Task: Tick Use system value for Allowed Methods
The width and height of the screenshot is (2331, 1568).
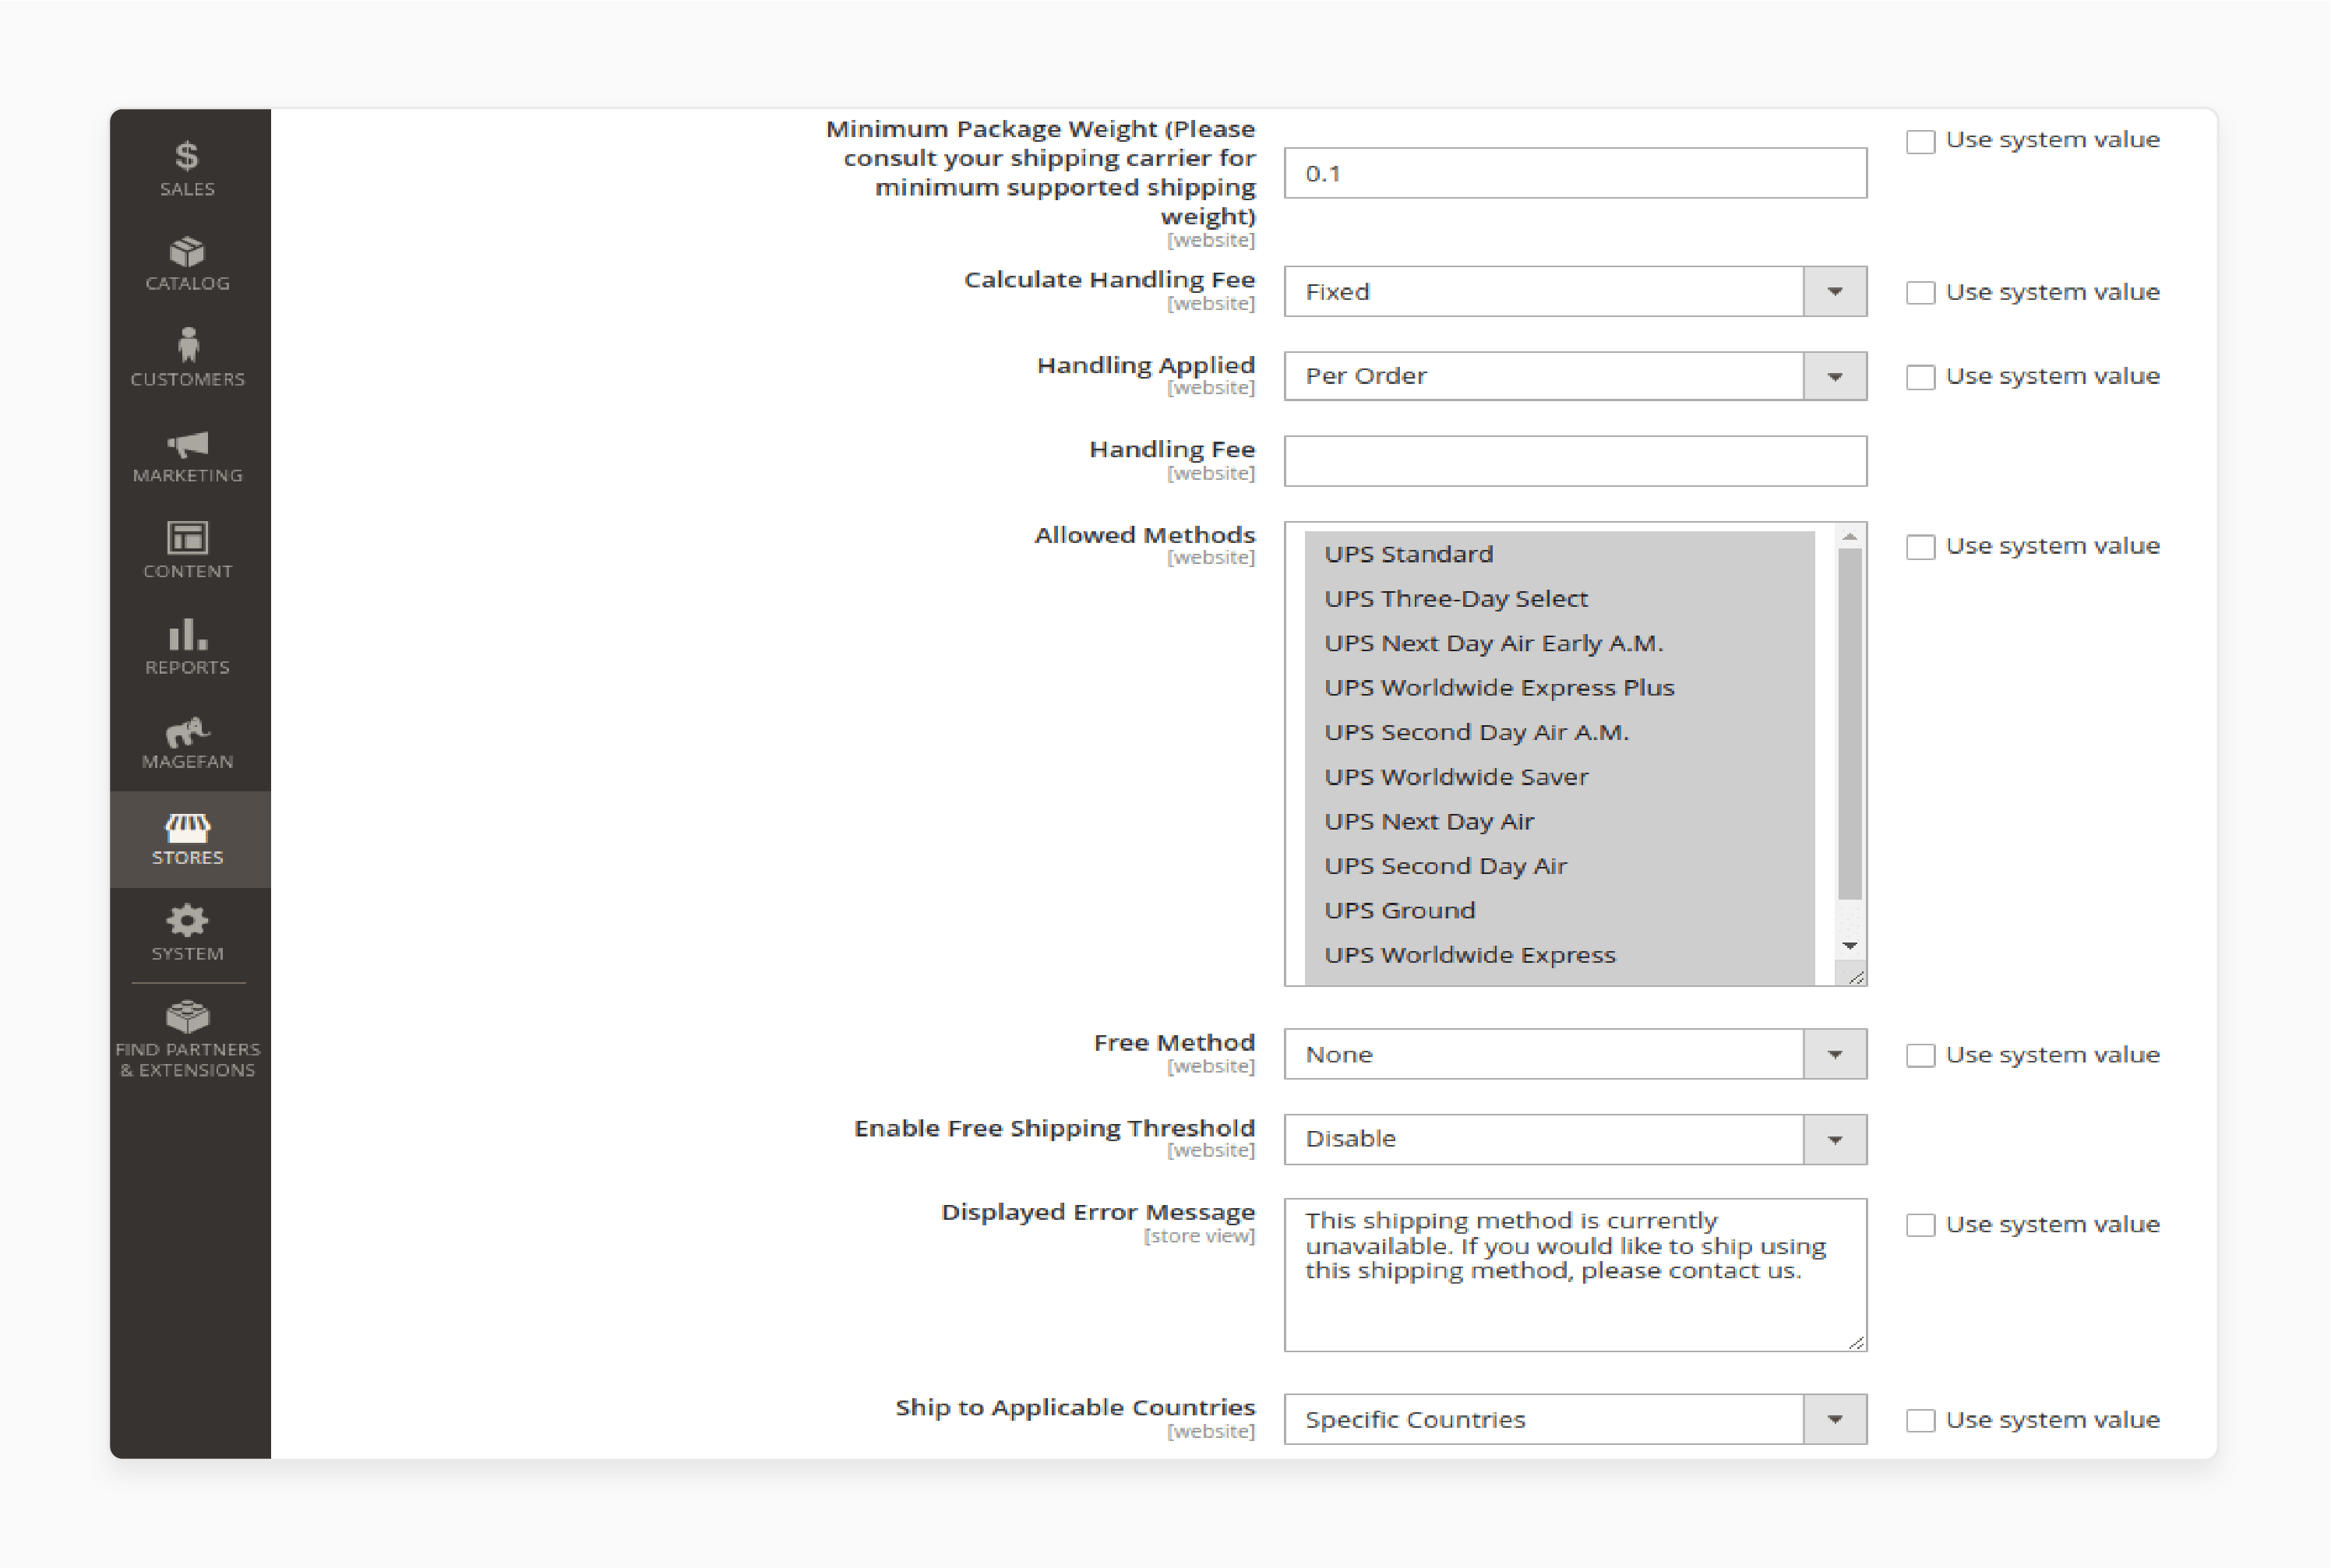Action: coord(1920,547)
